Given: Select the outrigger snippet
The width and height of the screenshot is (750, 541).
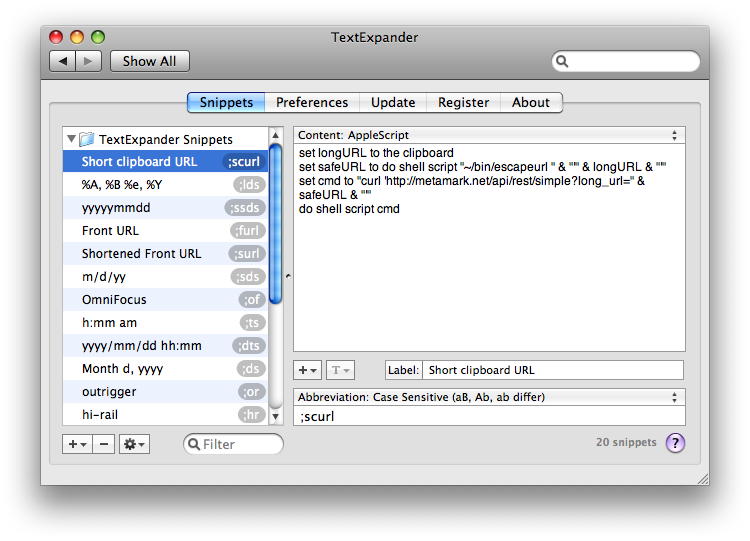Looking at the screenshot, I should (165, 392).
